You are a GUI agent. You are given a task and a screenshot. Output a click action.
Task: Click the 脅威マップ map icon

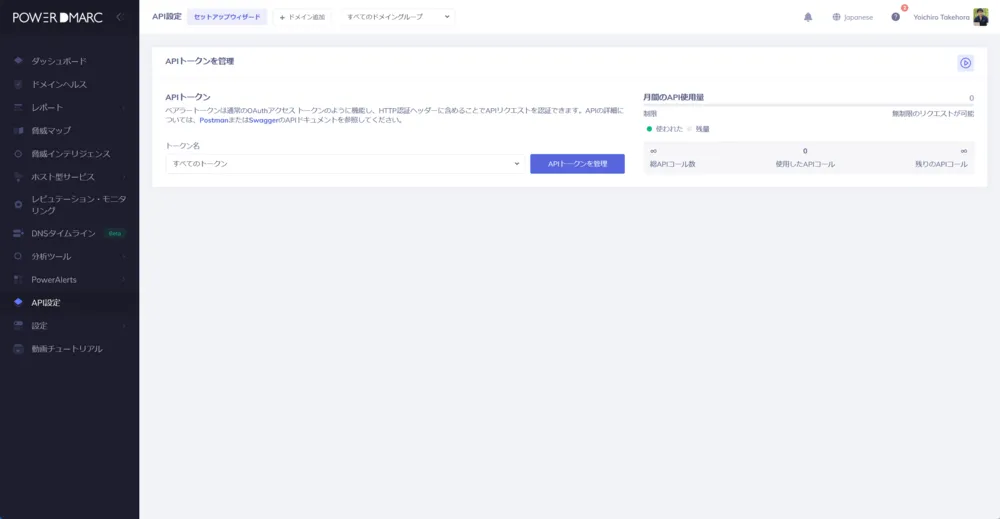pyautogui.click(x=18, y=130)
